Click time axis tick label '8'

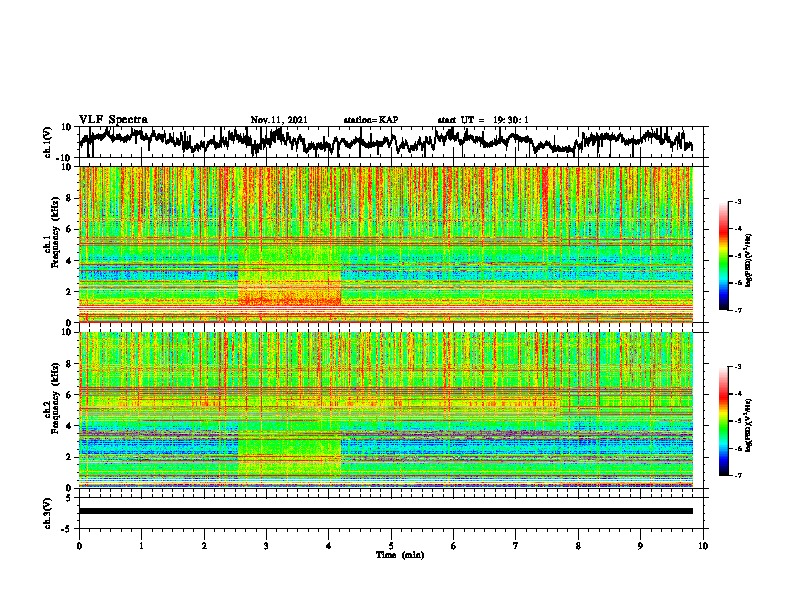coord(578,546)
